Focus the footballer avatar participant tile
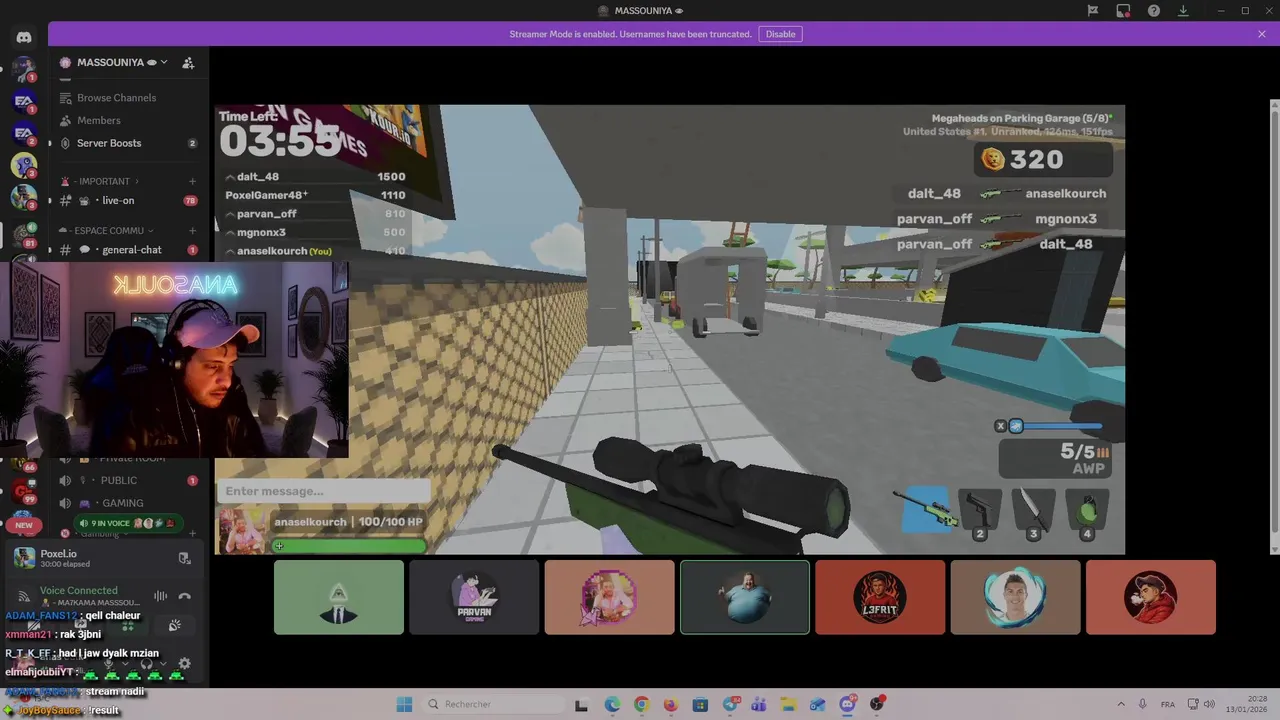1280x720 pixels. (1015, 597)
